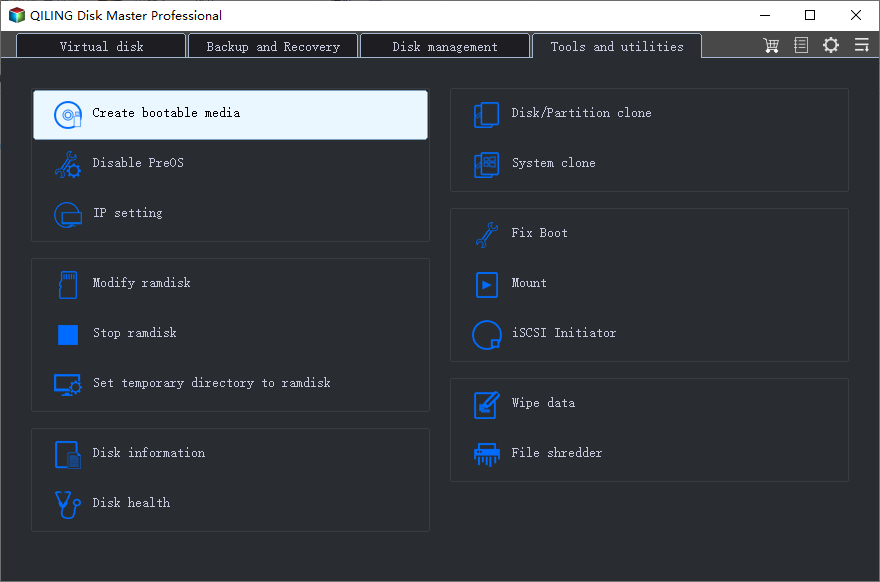The width and height of the screenshot is (880, 582).
Task: Click the Disable PreOS wrench-gear icon
Action: pyautogui.click(x=68, y=164)
